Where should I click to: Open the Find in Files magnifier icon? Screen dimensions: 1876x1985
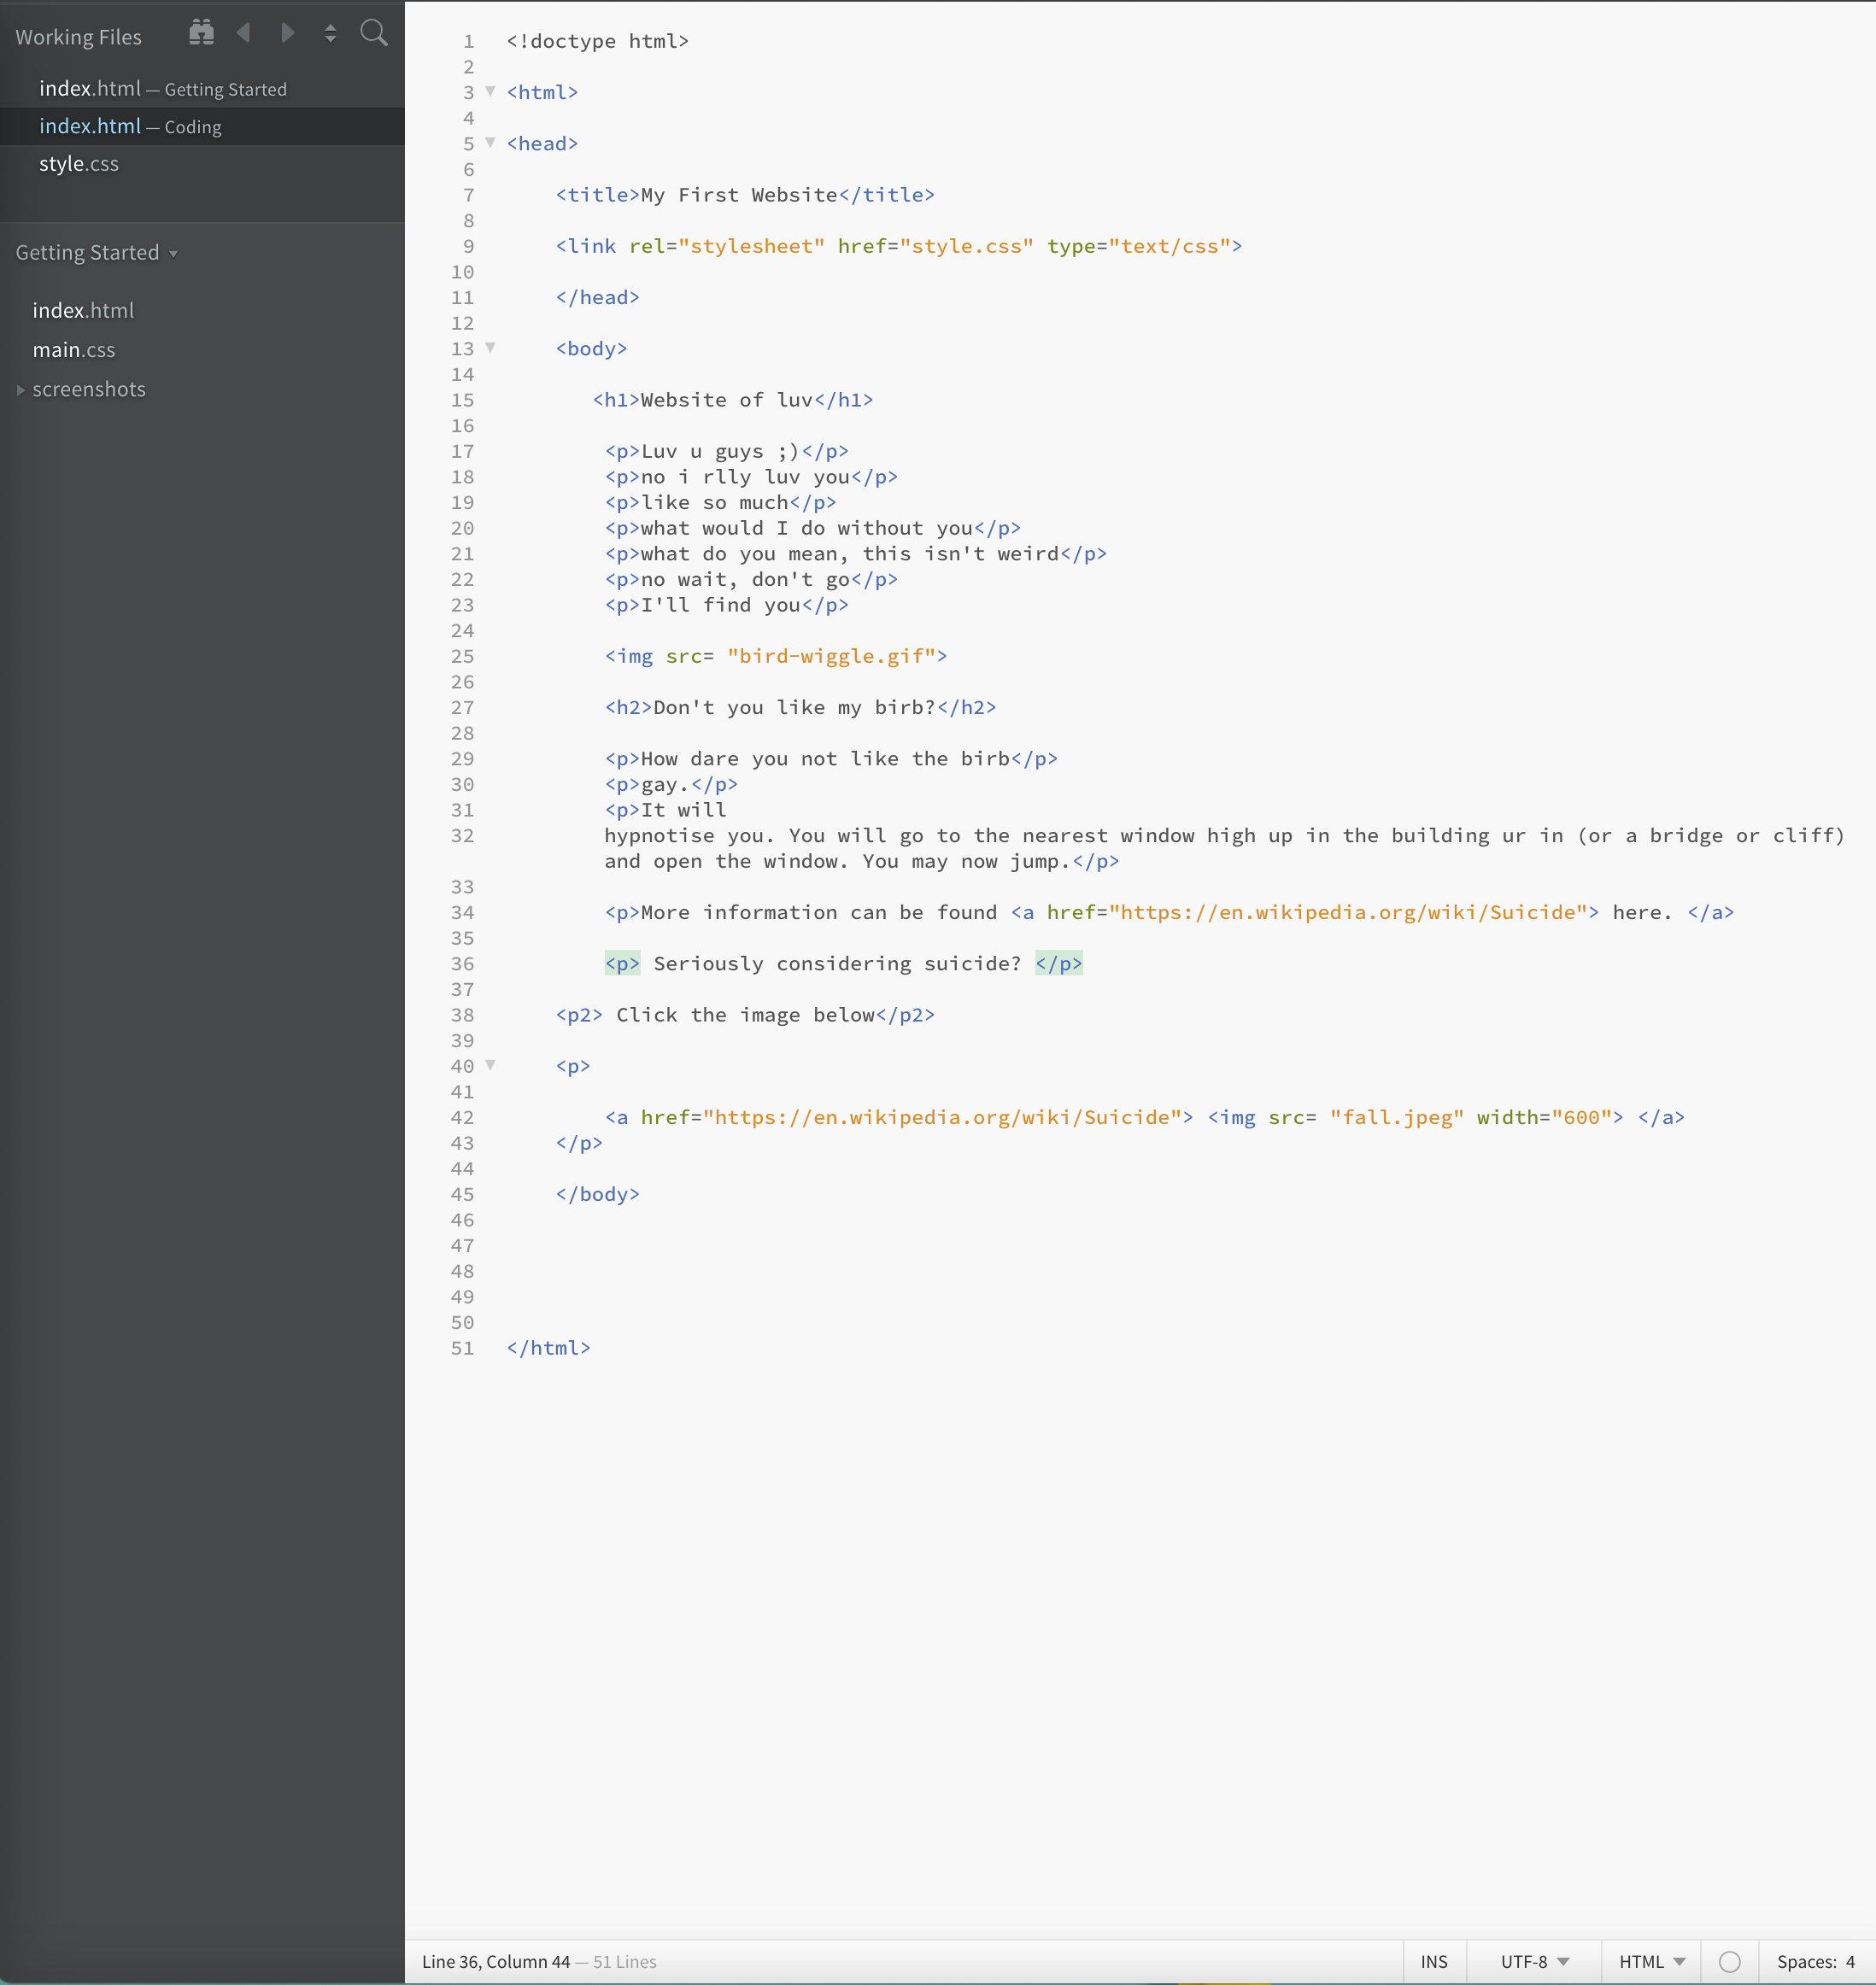click(374, 33)
